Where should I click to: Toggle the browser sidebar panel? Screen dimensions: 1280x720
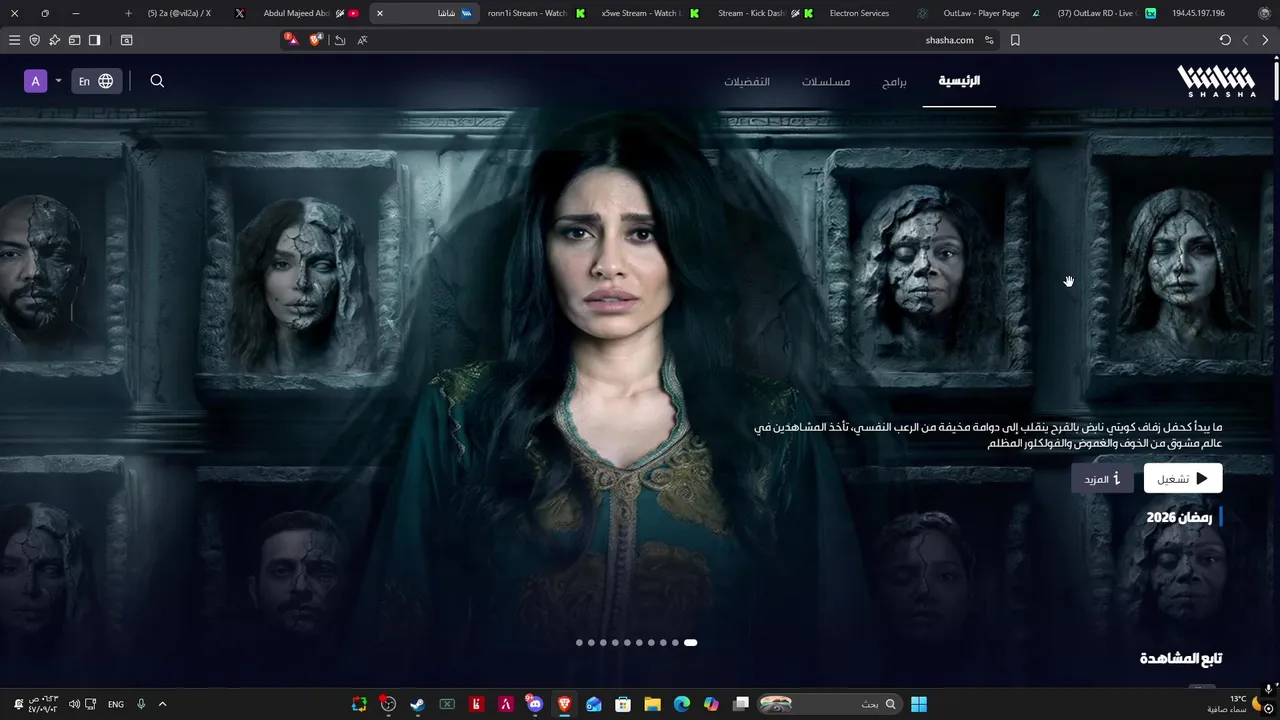(x=94, y=40)
